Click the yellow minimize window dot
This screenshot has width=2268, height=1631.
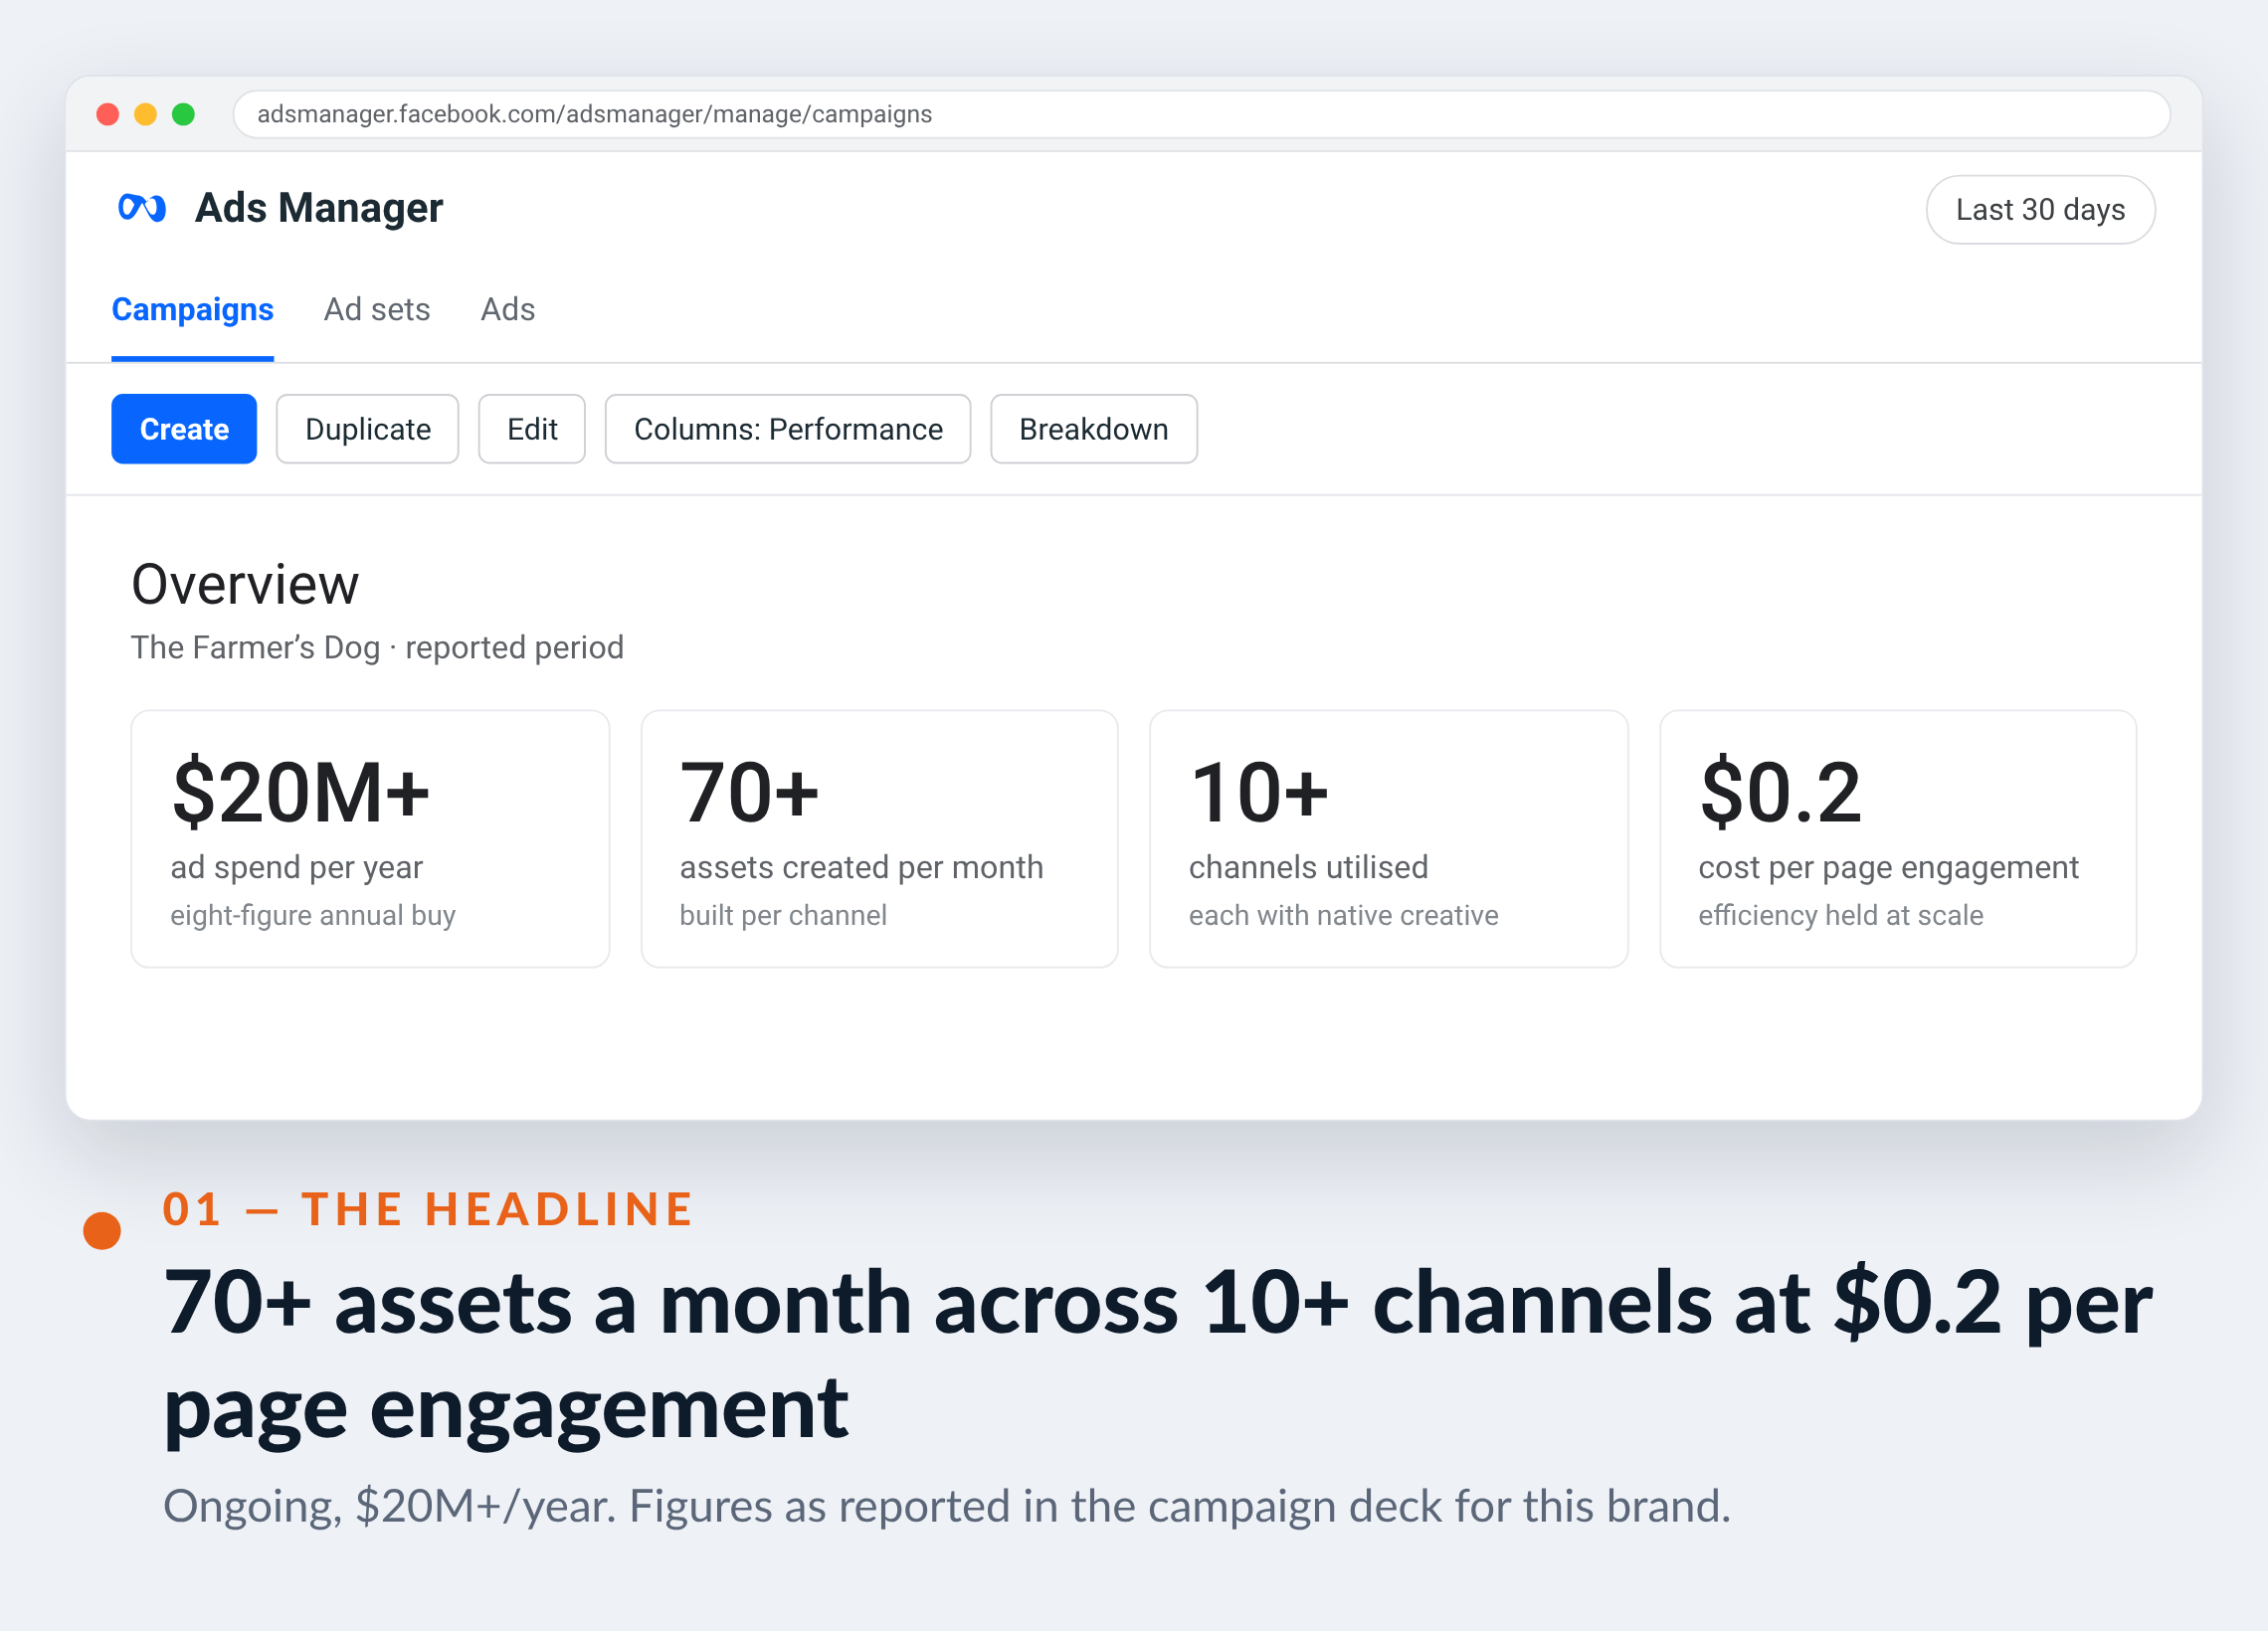[x=146, y=114]
